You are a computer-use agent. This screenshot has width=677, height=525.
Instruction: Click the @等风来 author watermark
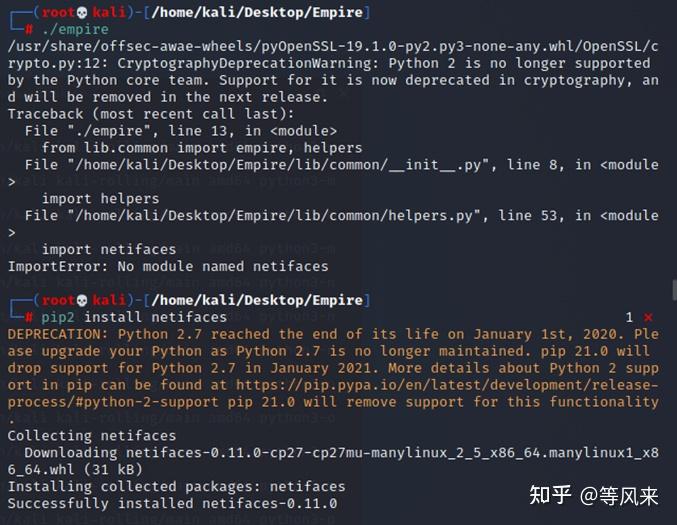tap(619, 496)
